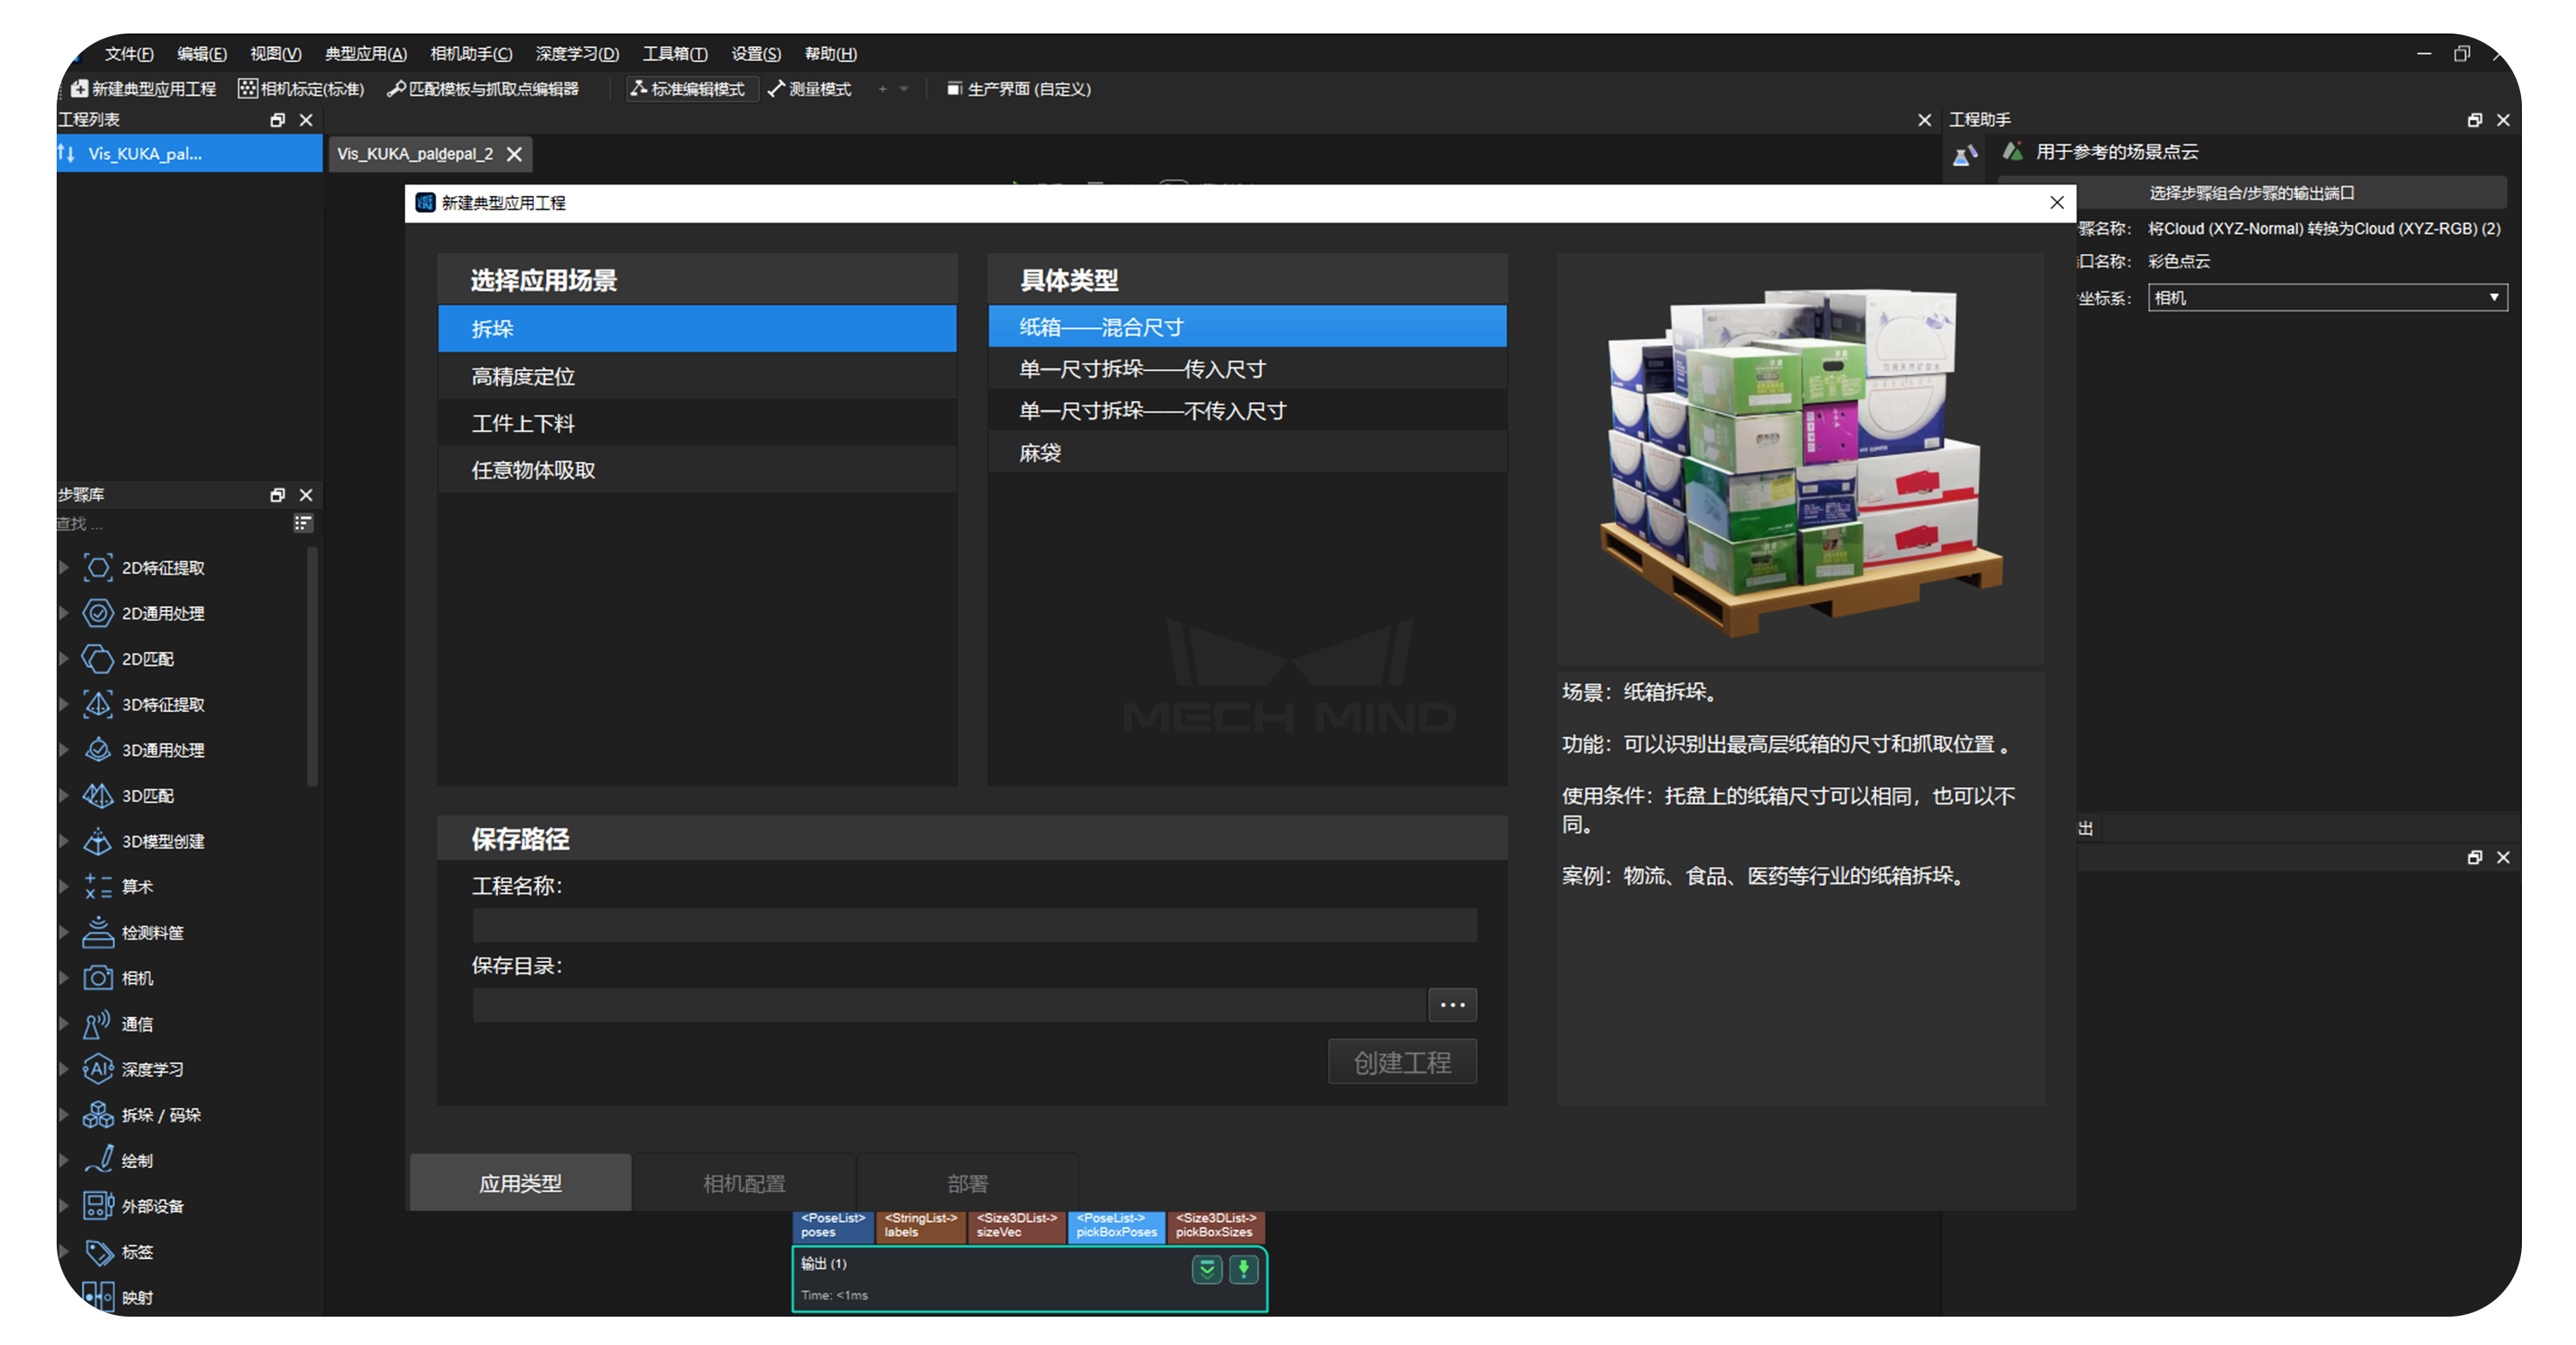This screenshot has width=2576, height=1345.
Task: Browse save directory with the ... button
Action: click(1452, 1005)
